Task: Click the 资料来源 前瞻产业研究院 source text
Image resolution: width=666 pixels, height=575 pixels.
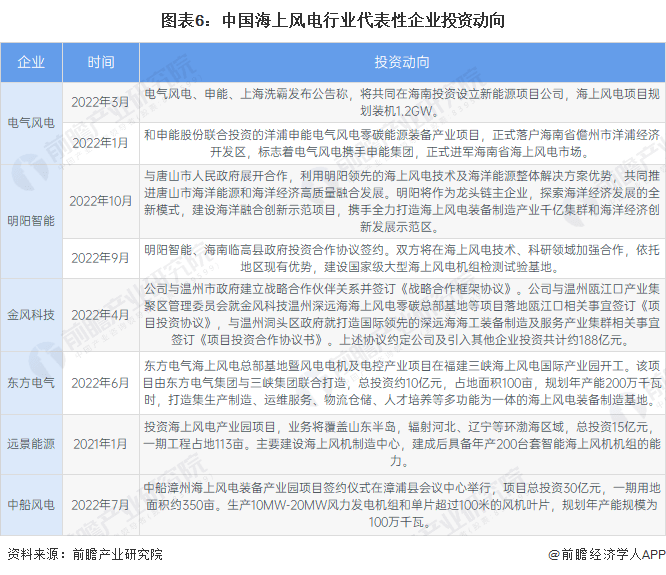Action: [84, 555]
